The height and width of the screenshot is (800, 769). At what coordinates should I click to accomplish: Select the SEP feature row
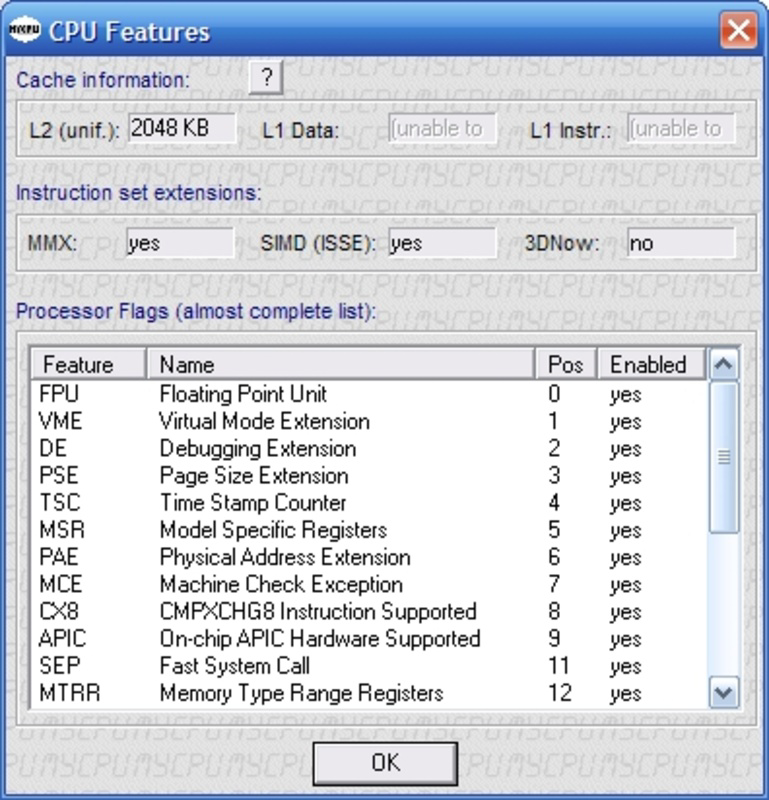pyautogui.click(x=369, y=666)
